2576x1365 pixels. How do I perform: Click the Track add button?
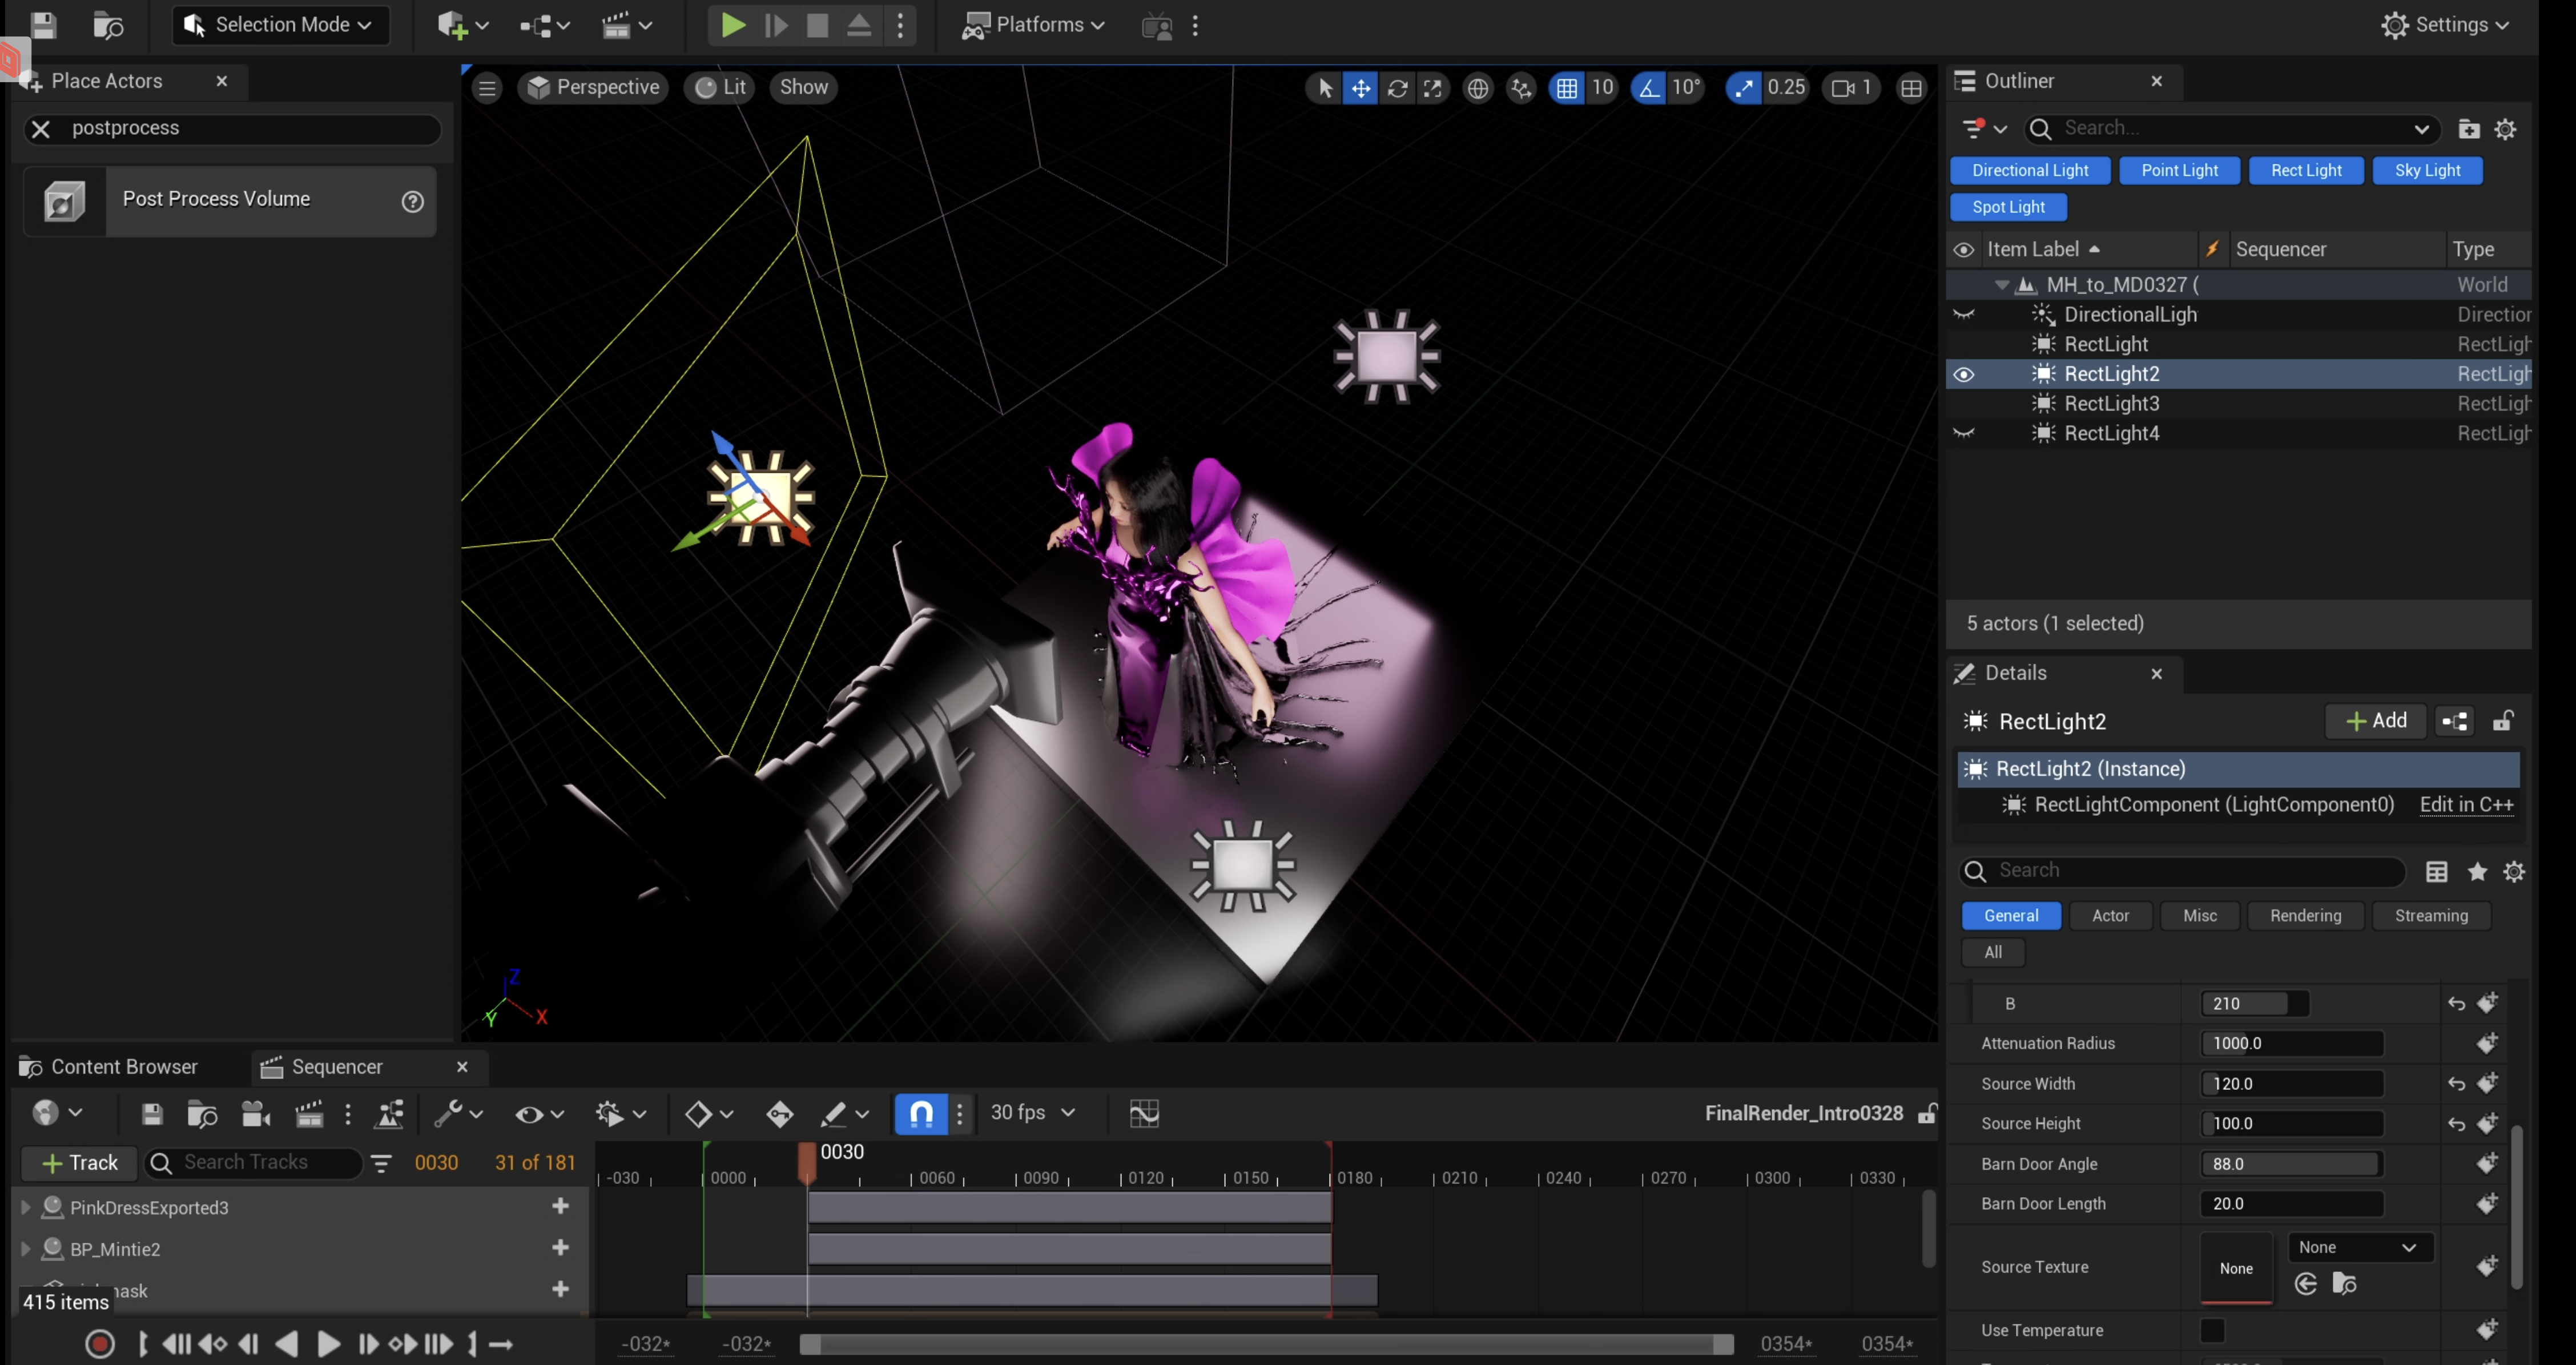[x=79, y=1163]
